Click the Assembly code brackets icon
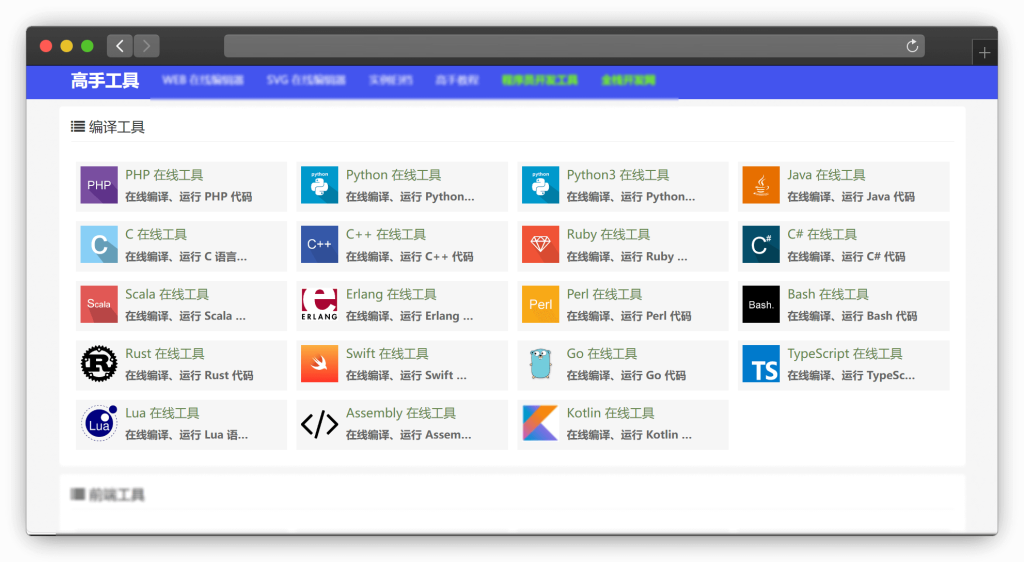The height and width of the screenshot is (562, 1024). 320,423
